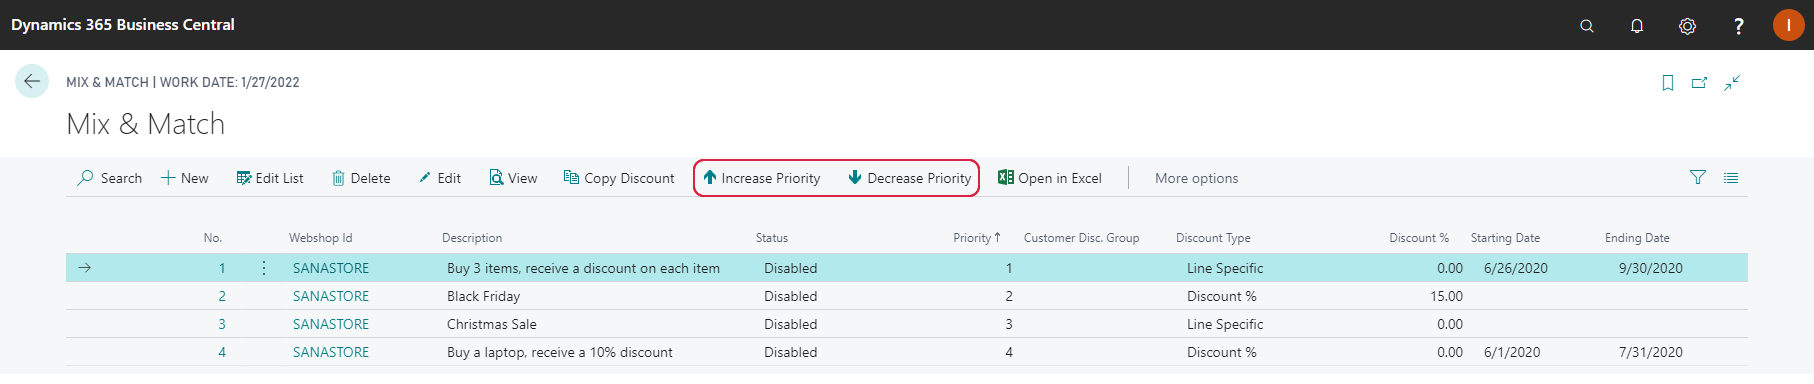Open the settings gear icon

click(x=1687, y=26)
